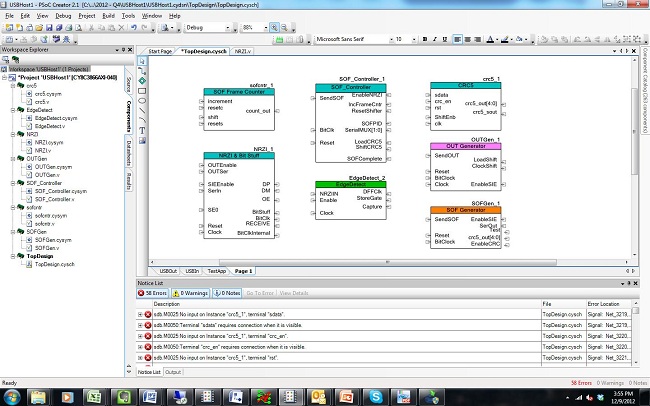Toggle Italic formatting
650x406 pixels.
434,39
